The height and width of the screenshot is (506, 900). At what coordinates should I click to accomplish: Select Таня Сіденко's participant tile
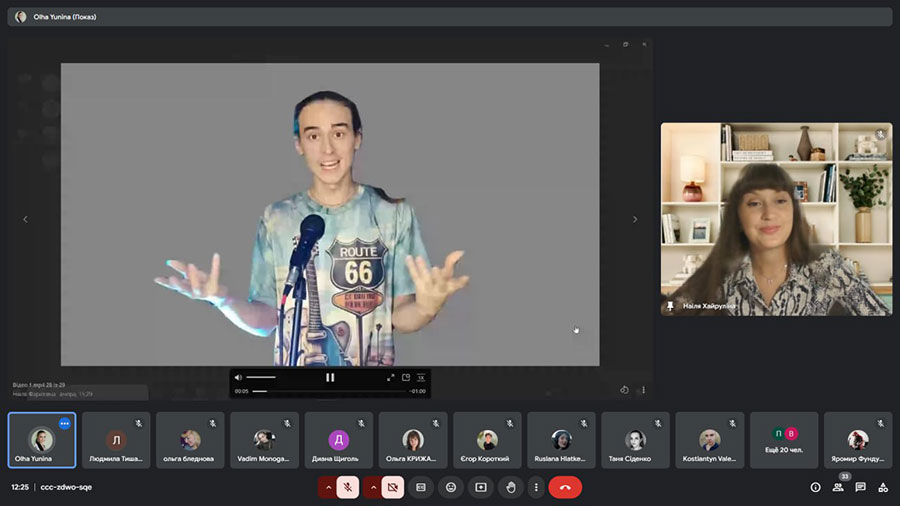(x=636, y=440)
